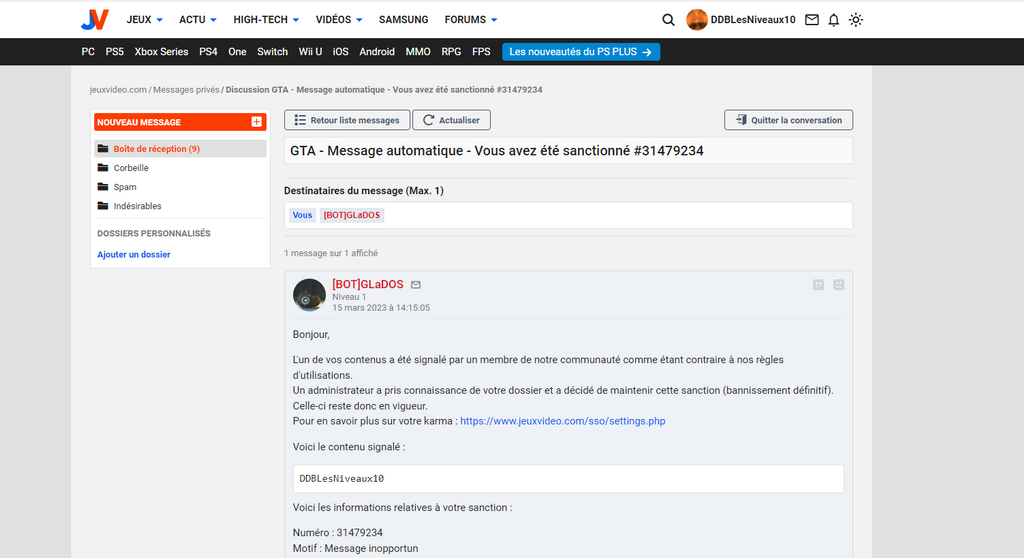Open the [BOT]GLaDOS author profile name
The width and height of the screenshot is (1024, 558).
(x=368, y=284)
